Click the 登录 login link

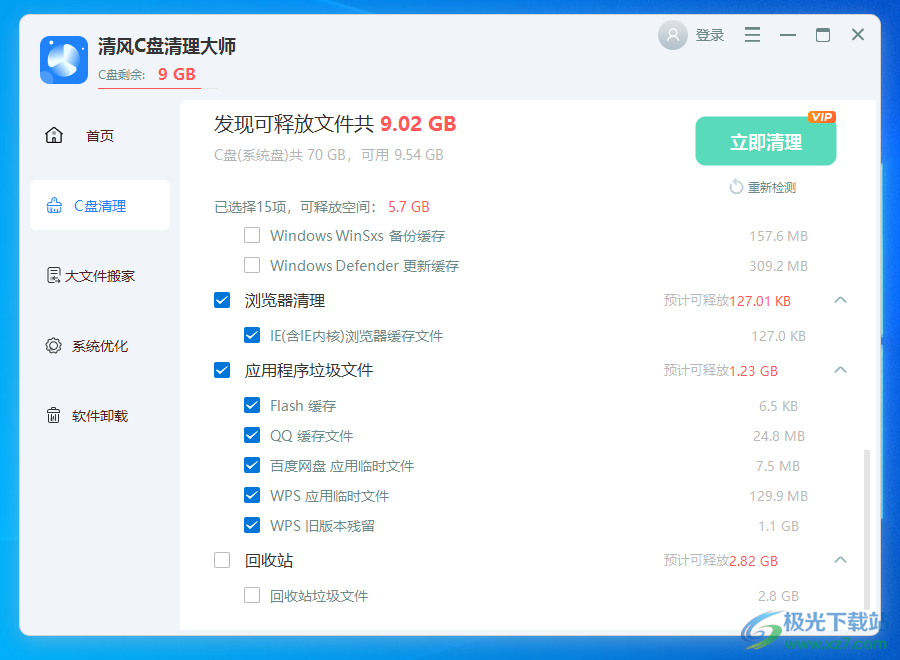(710, 34)
